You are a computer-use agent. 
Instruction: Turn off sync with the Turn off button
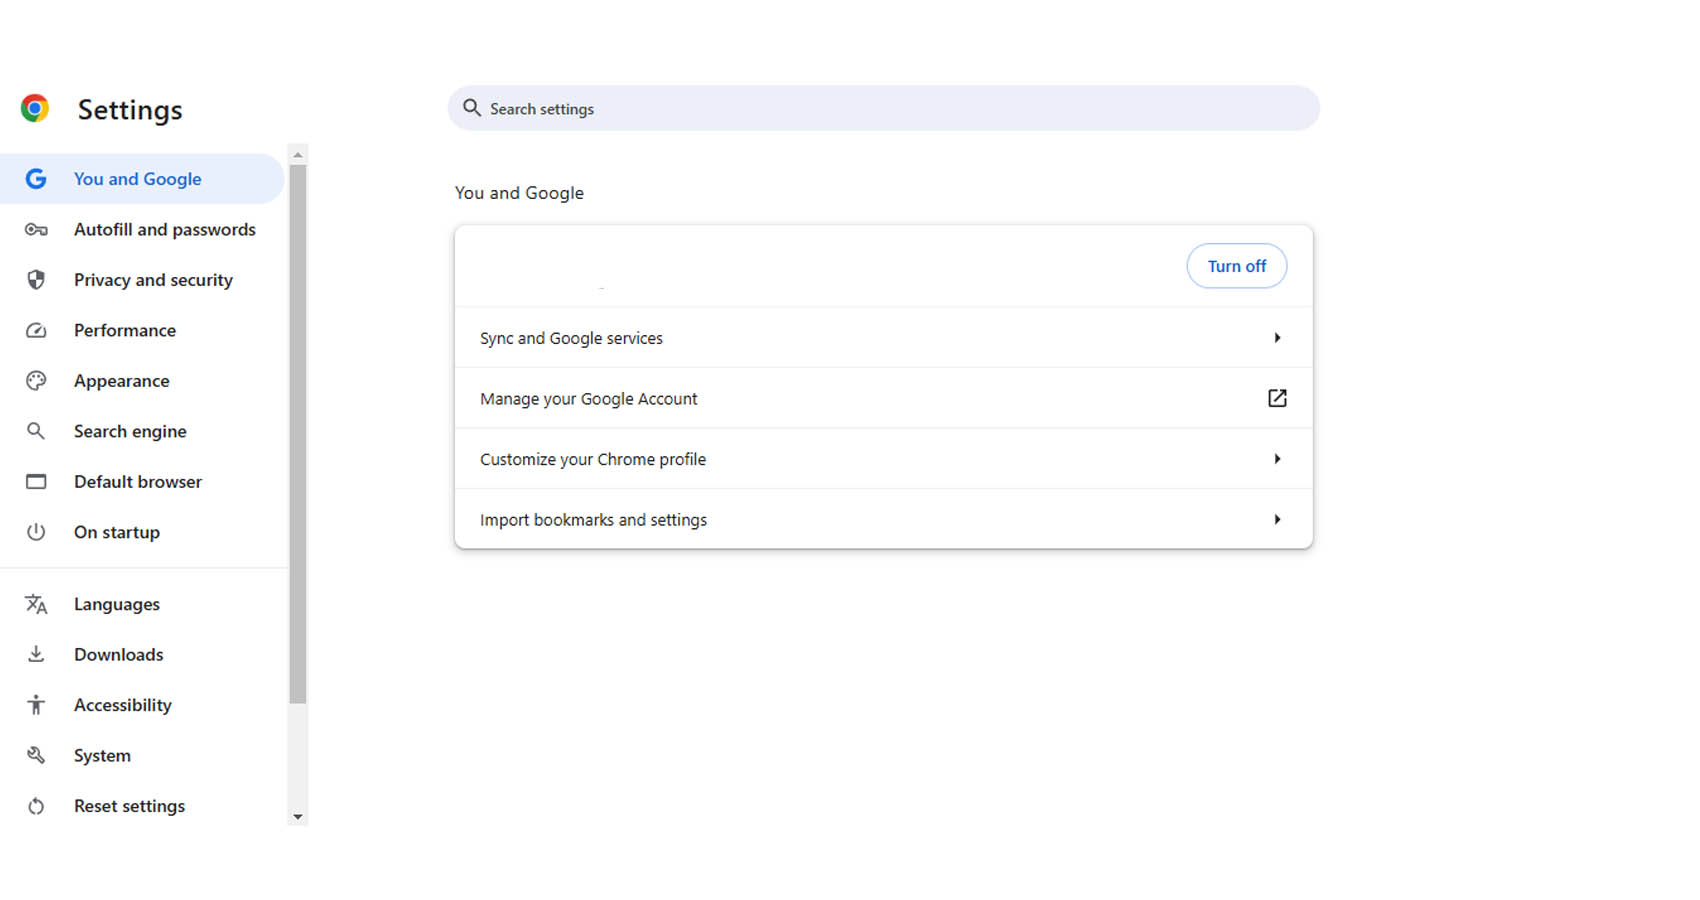click(x=1236, y=266)
